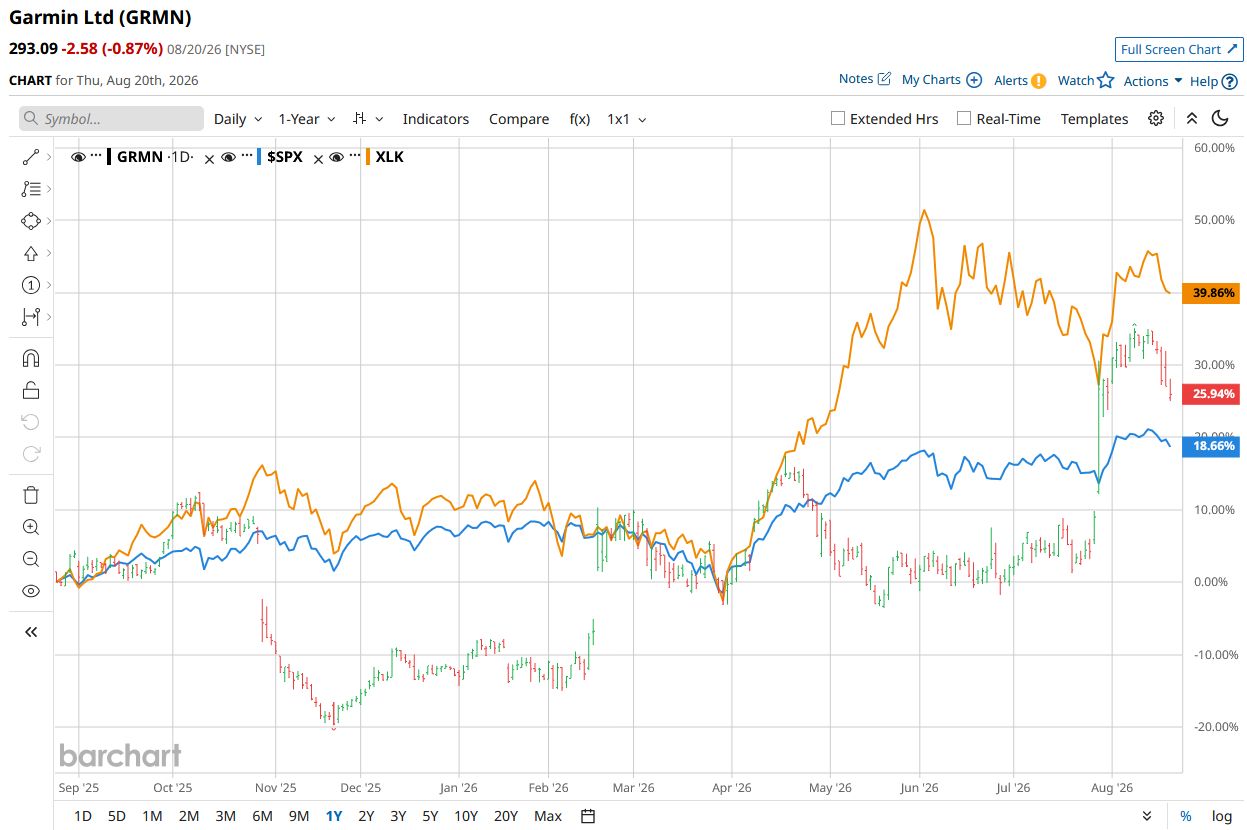The image size is (1247, 830).
Task: Expand the line tool chevron
Action: pyautogui.click(x=49, y=157)
